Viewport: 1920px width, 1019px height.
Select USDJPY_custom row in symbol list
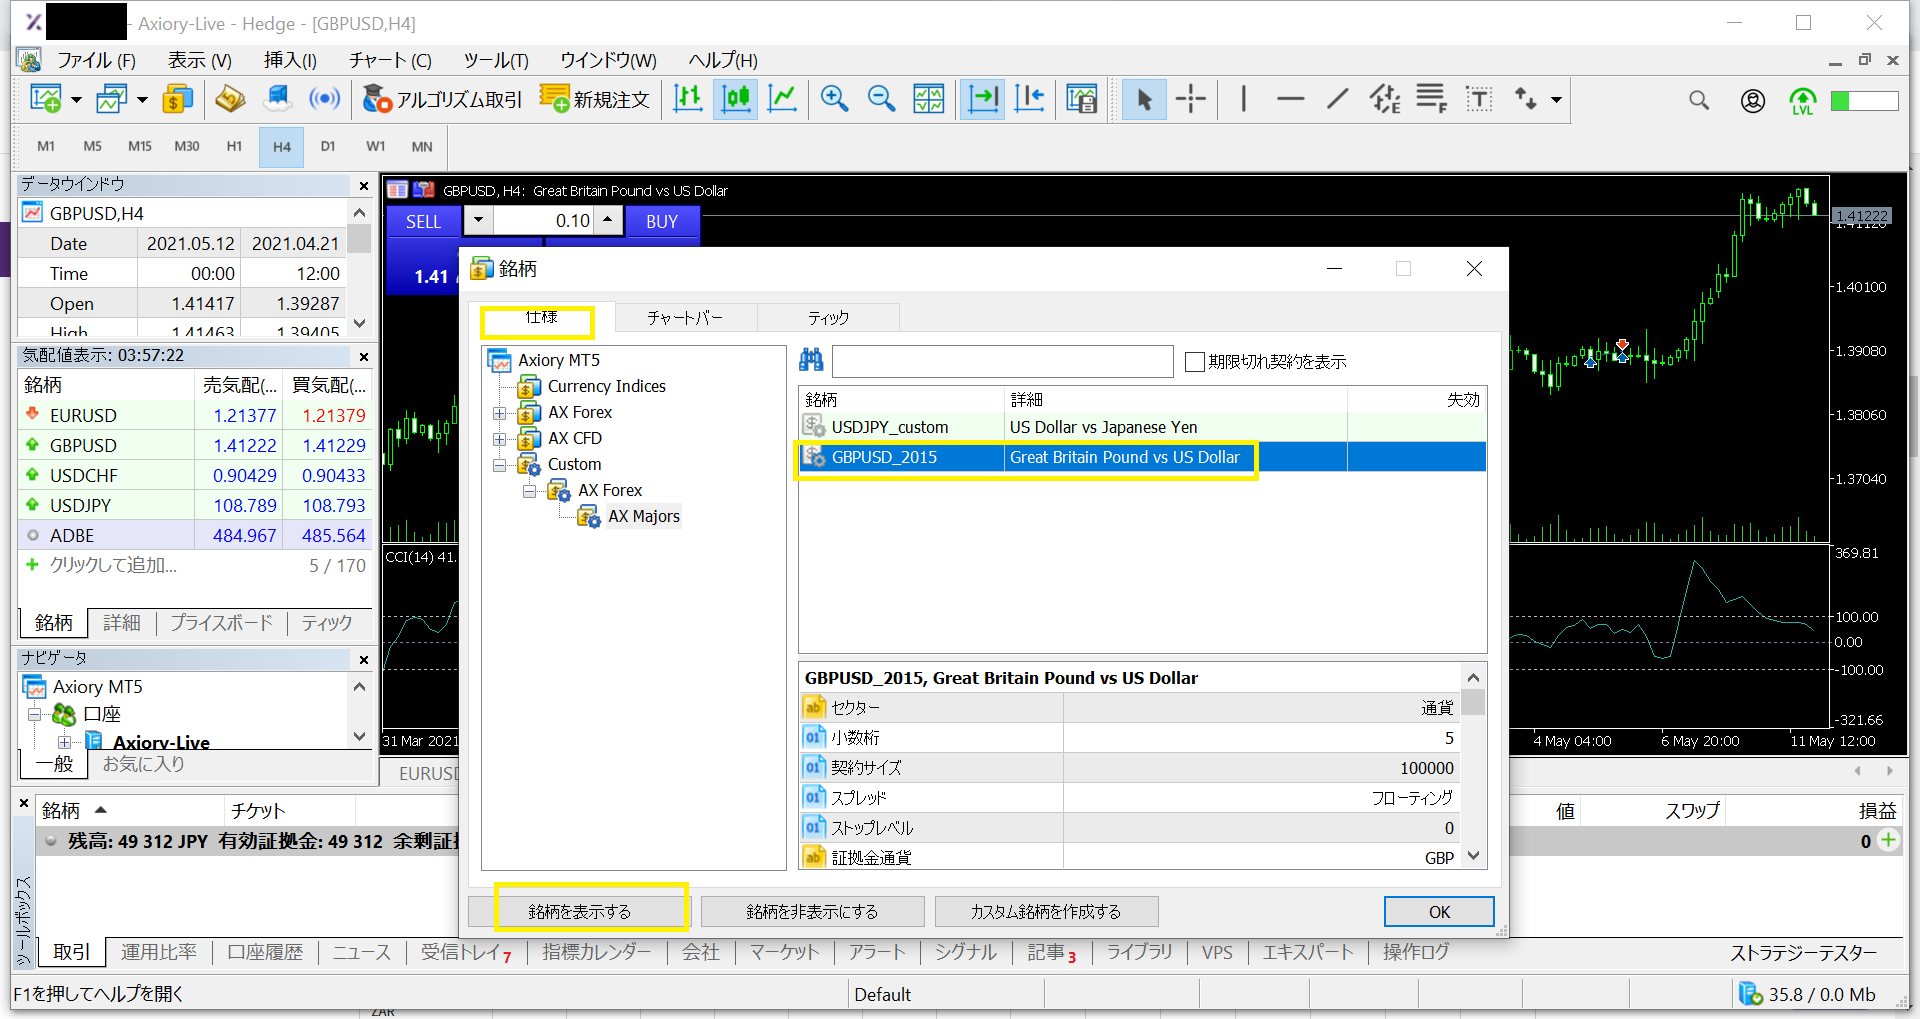1142,427
